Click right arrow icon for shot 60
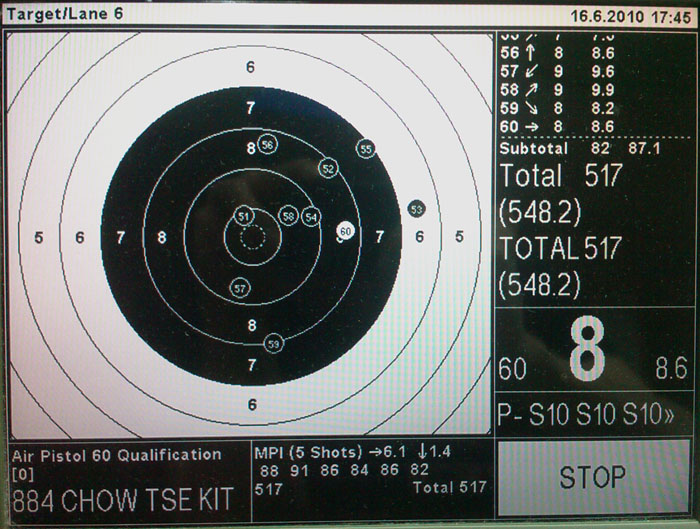700x529 pixels. [x=531, y=127]
